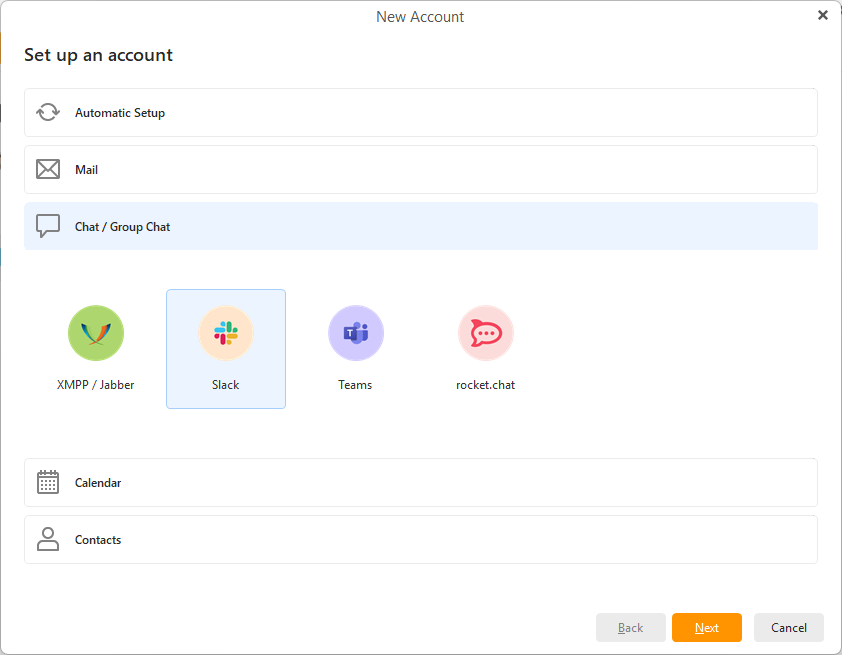Click the Mail envelope icon
Viewport: 842px width, 655px height.
(x=48, y=170)
